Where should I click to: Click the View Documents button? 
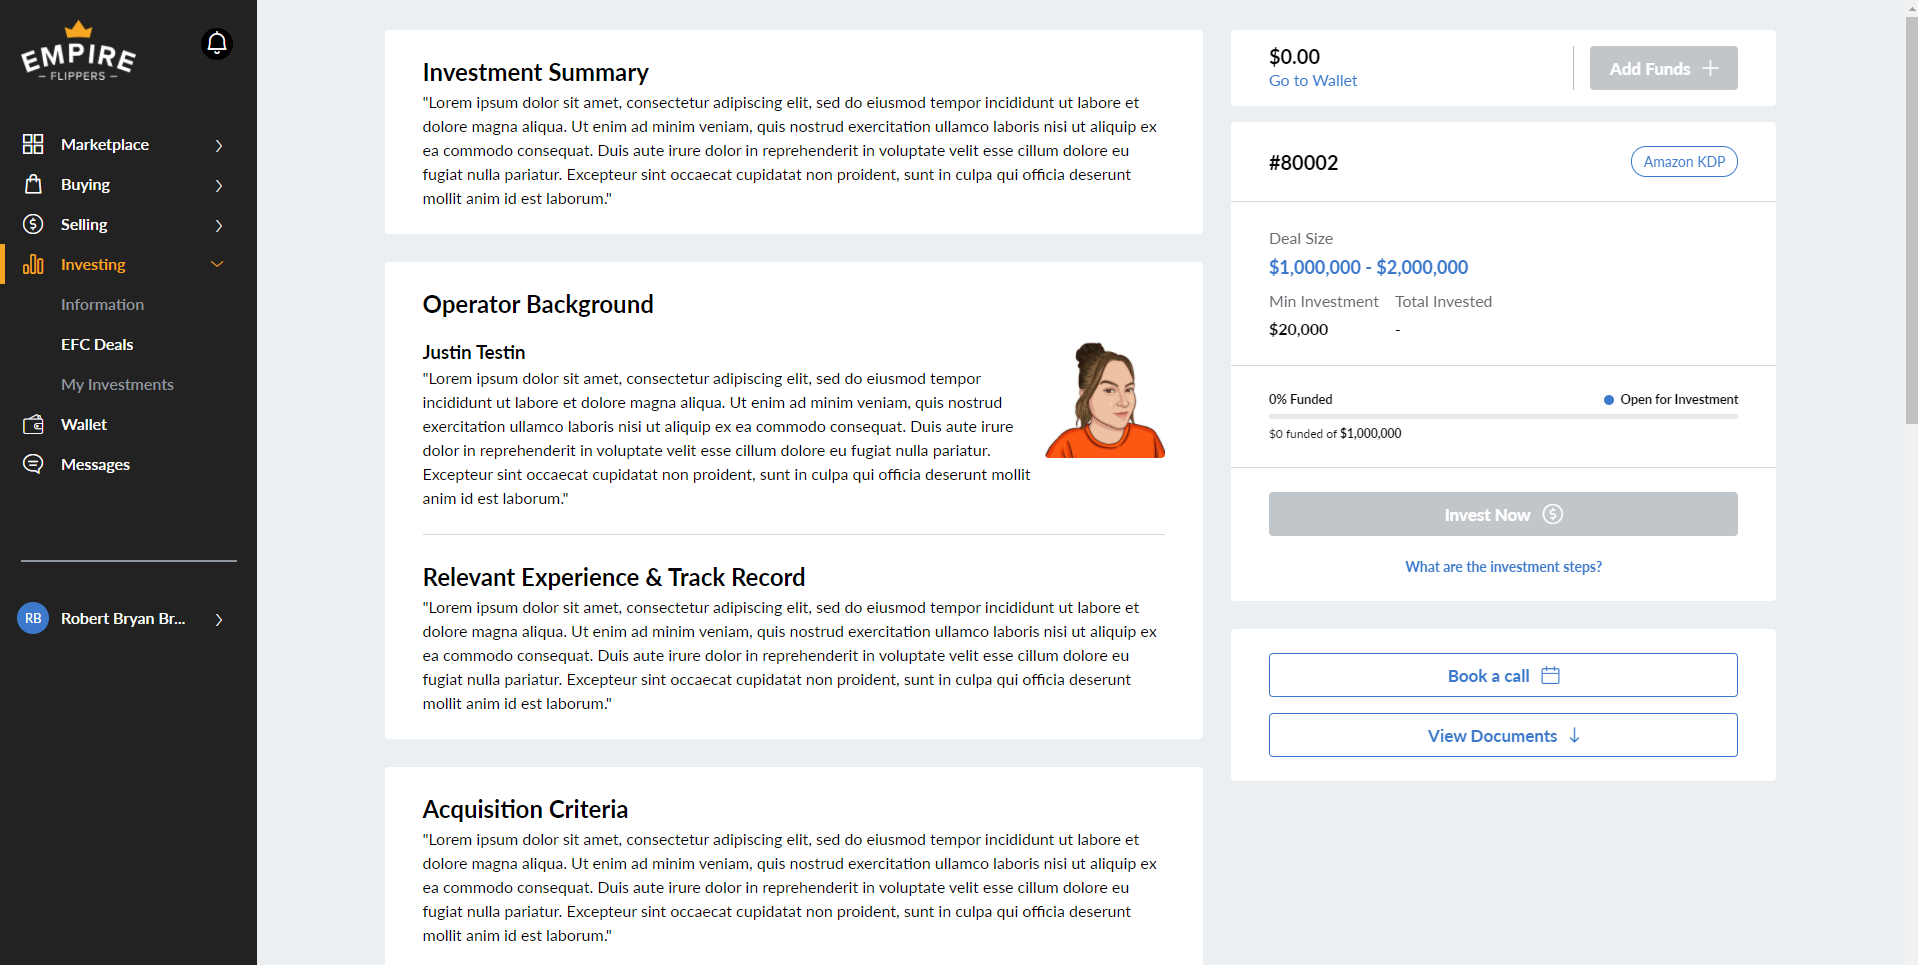point(1503,735)
